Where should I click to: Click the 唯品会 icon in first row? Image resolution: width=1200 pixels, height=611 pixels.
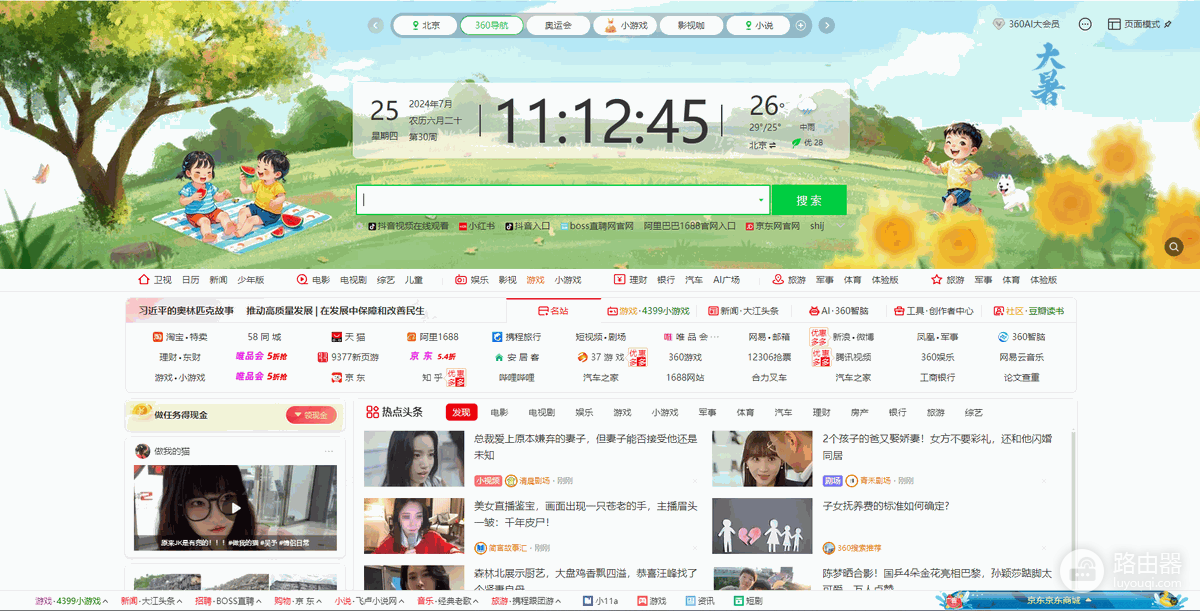tap(667, 337)
